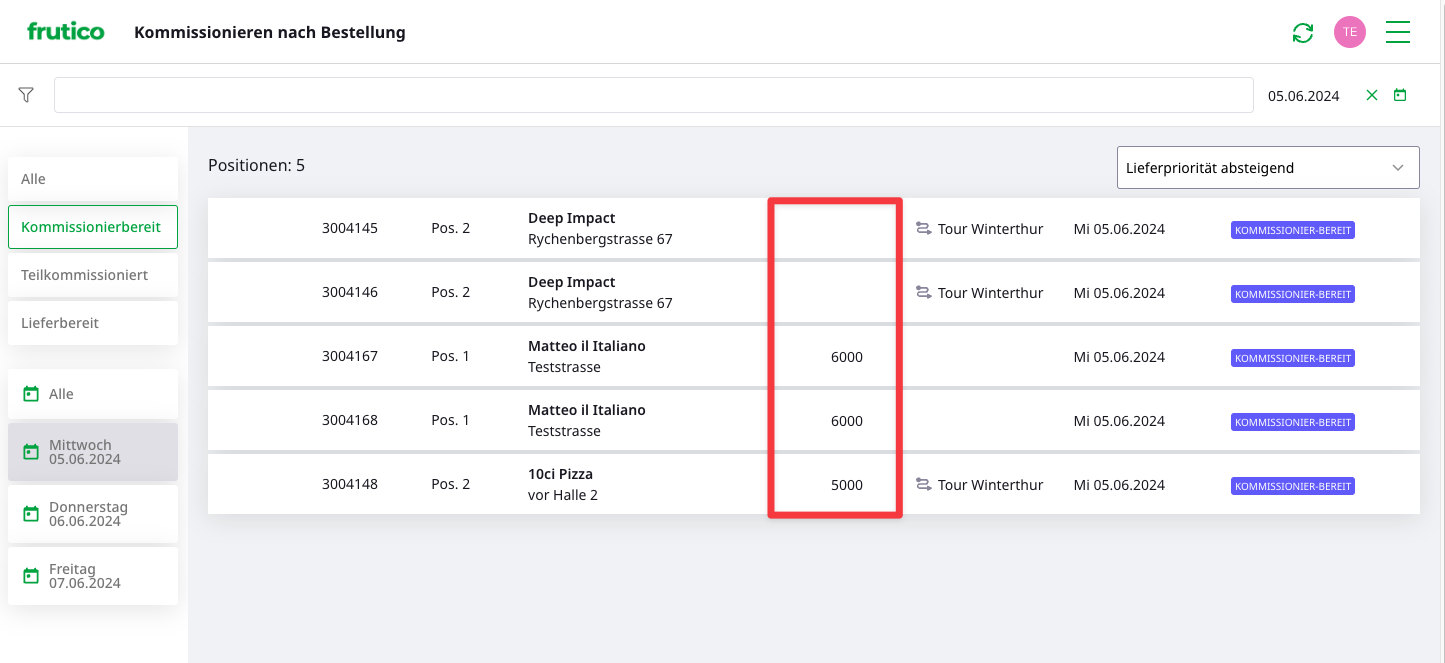Choose Mittwoch 05.06.2024 date filter
The width and height of the screenshot is (1445, 663).
coord(92,452)
